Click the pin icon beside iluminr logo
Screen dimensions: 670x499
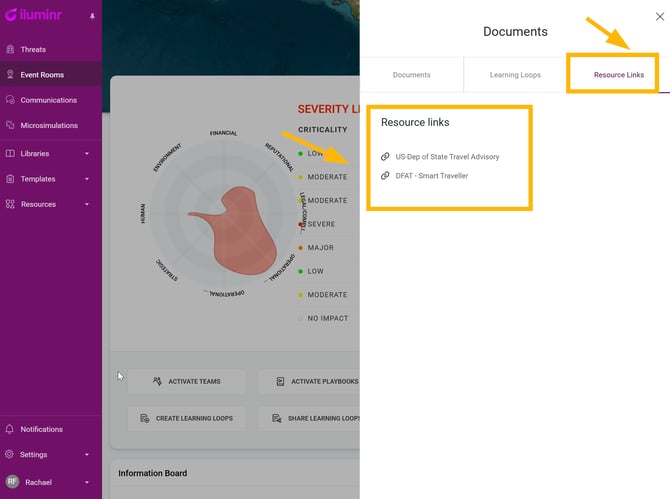[x=93, y=16]
